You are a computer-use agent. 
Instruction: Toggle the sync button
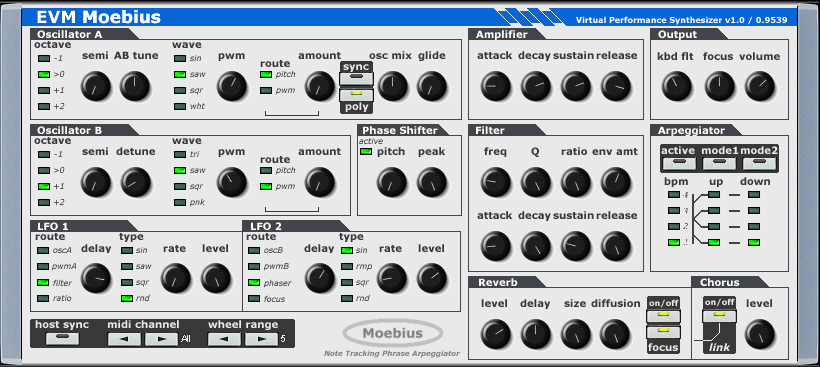point(357,78)
